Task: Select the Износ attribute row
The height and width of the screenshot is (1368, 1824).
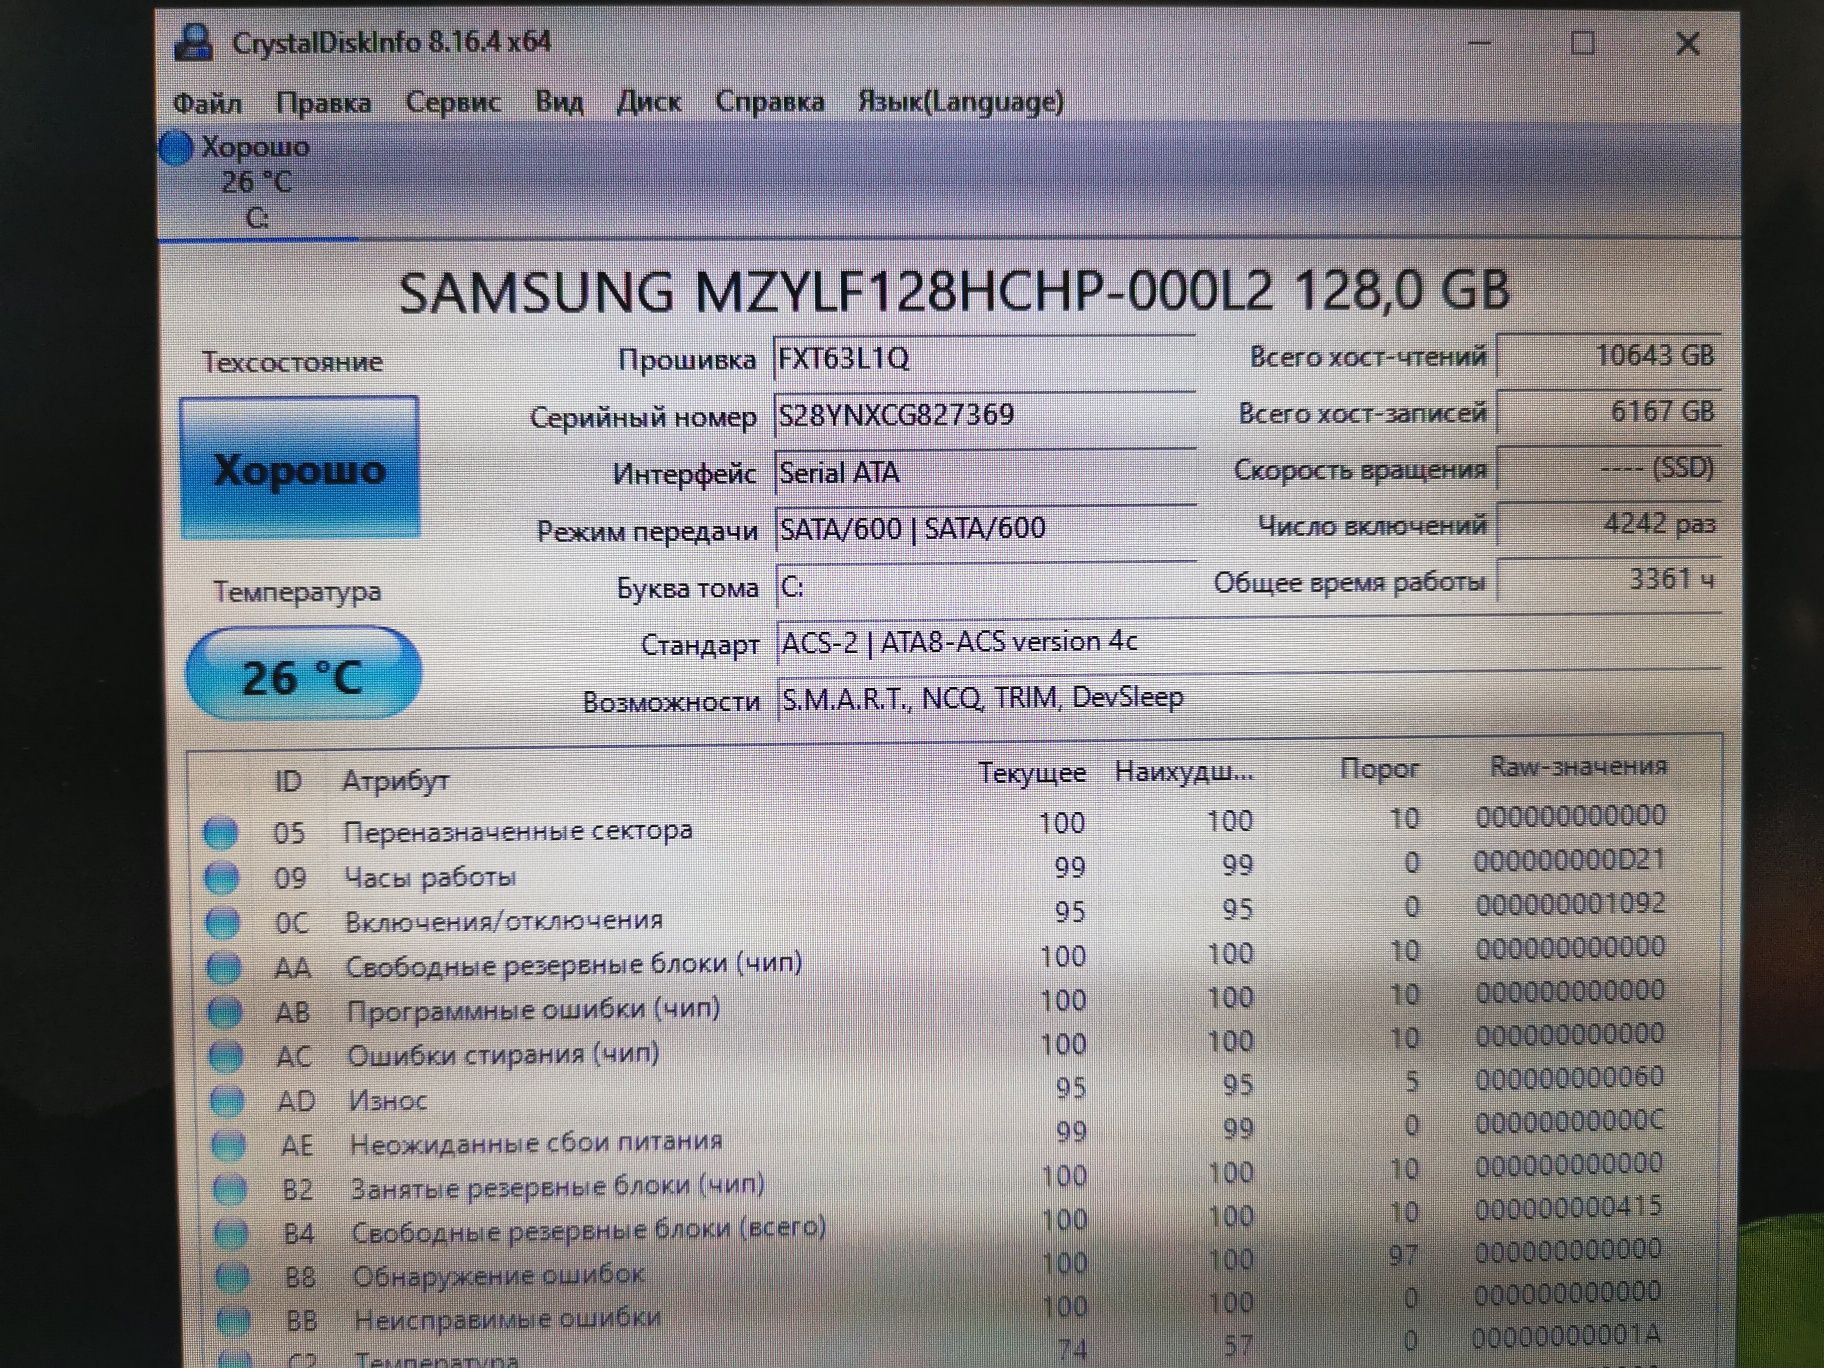Action: [x=935, y=1090]
